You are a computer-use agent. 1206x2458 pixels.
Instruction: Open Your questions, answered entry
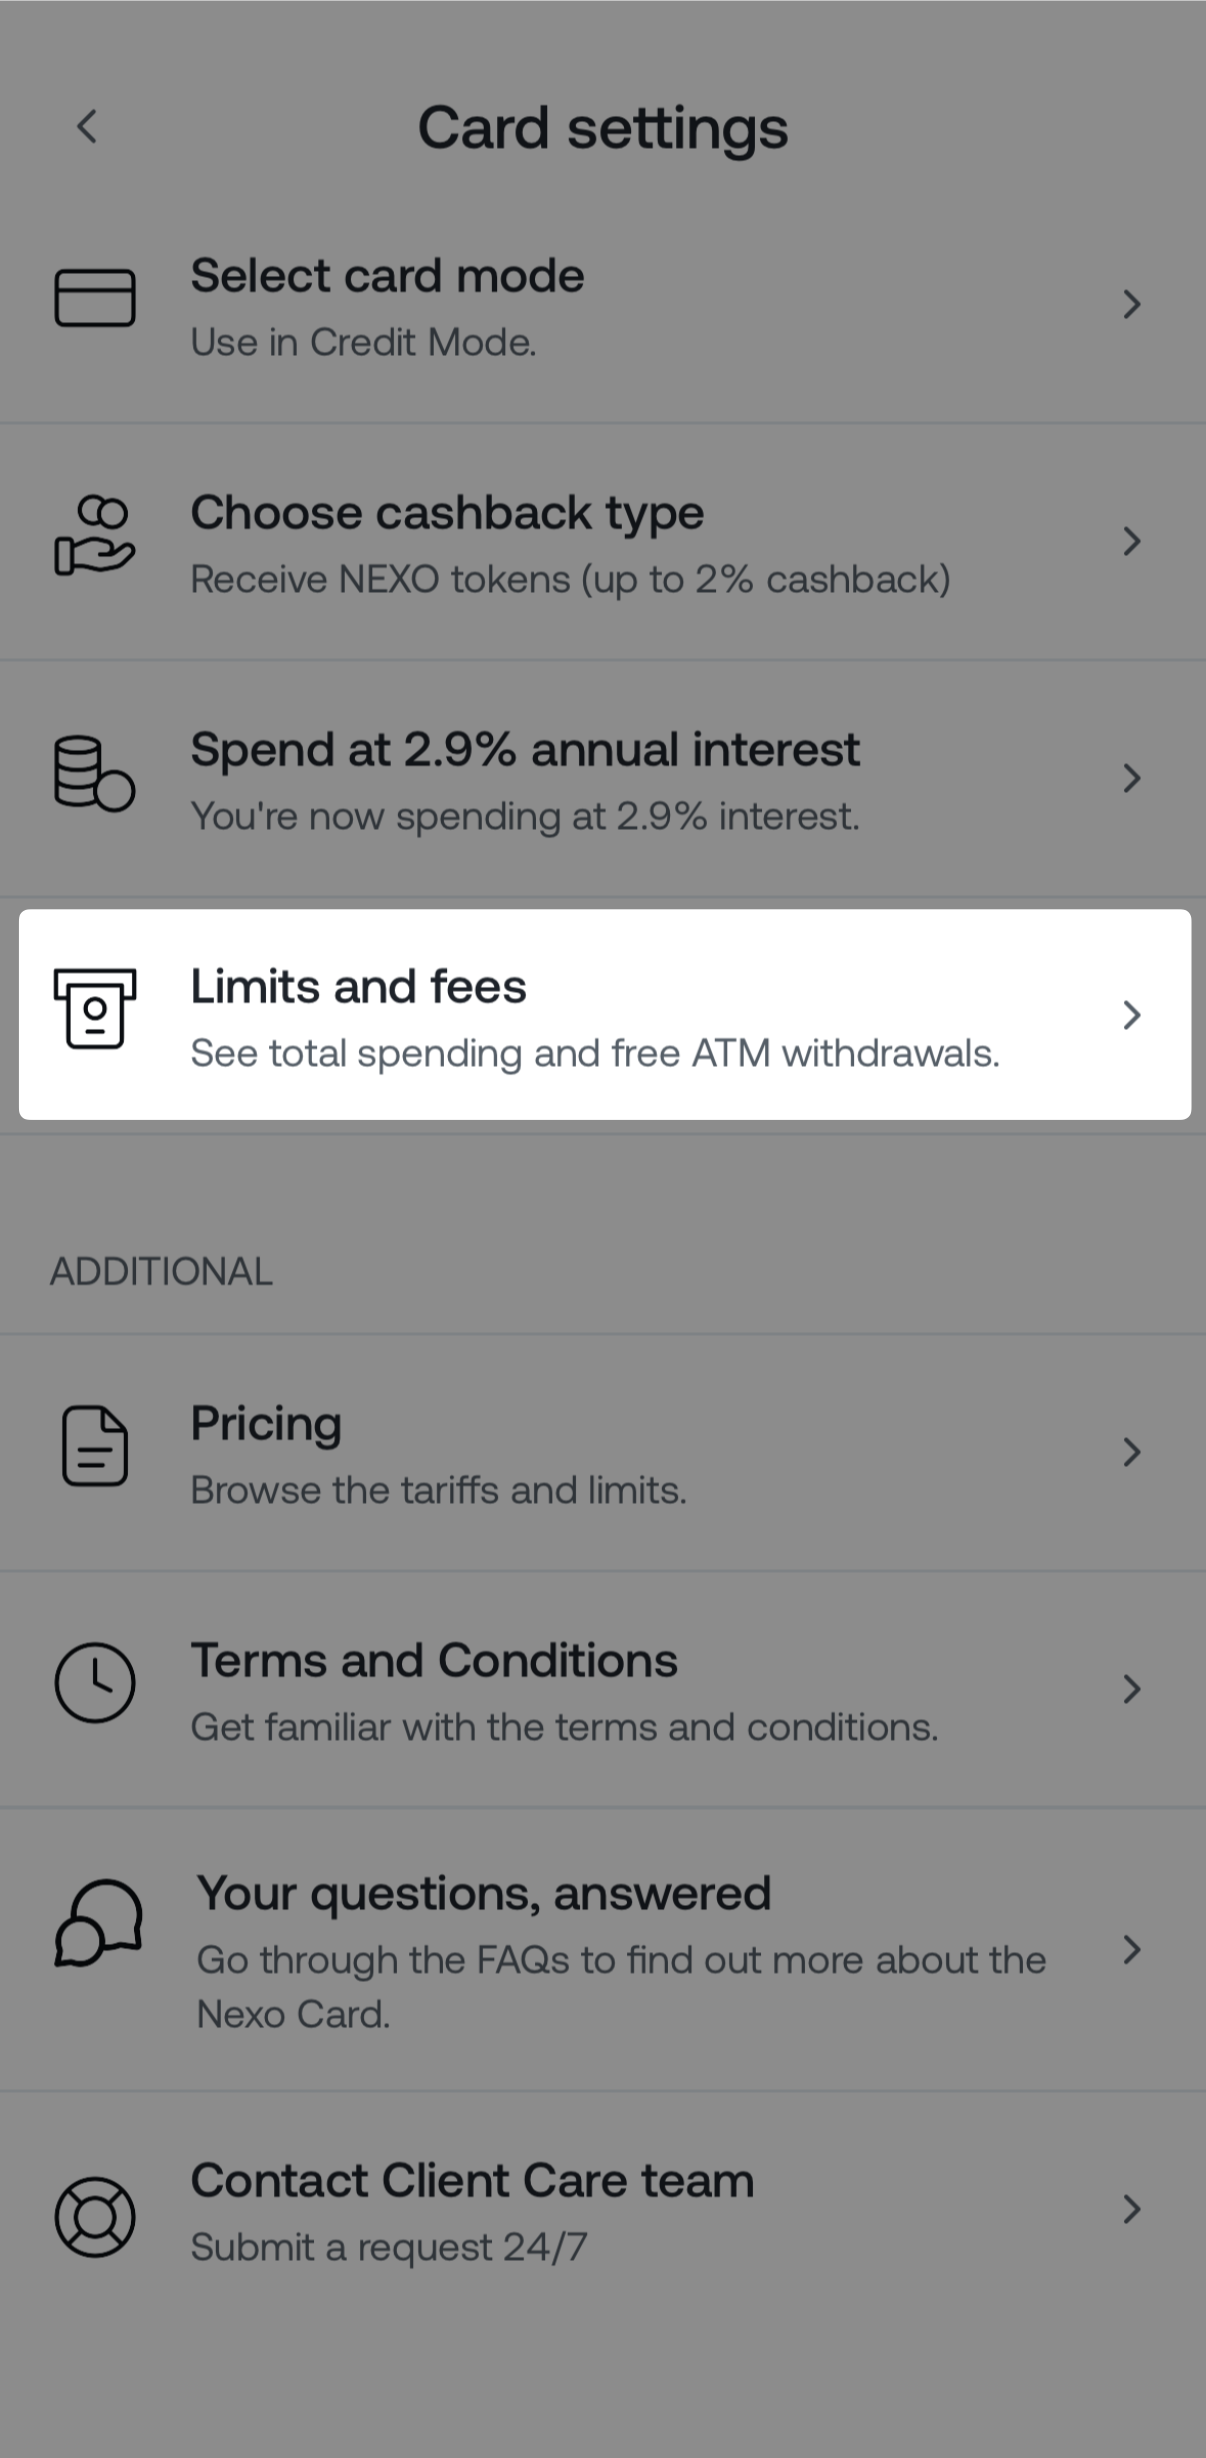(x=484, y=1894)
